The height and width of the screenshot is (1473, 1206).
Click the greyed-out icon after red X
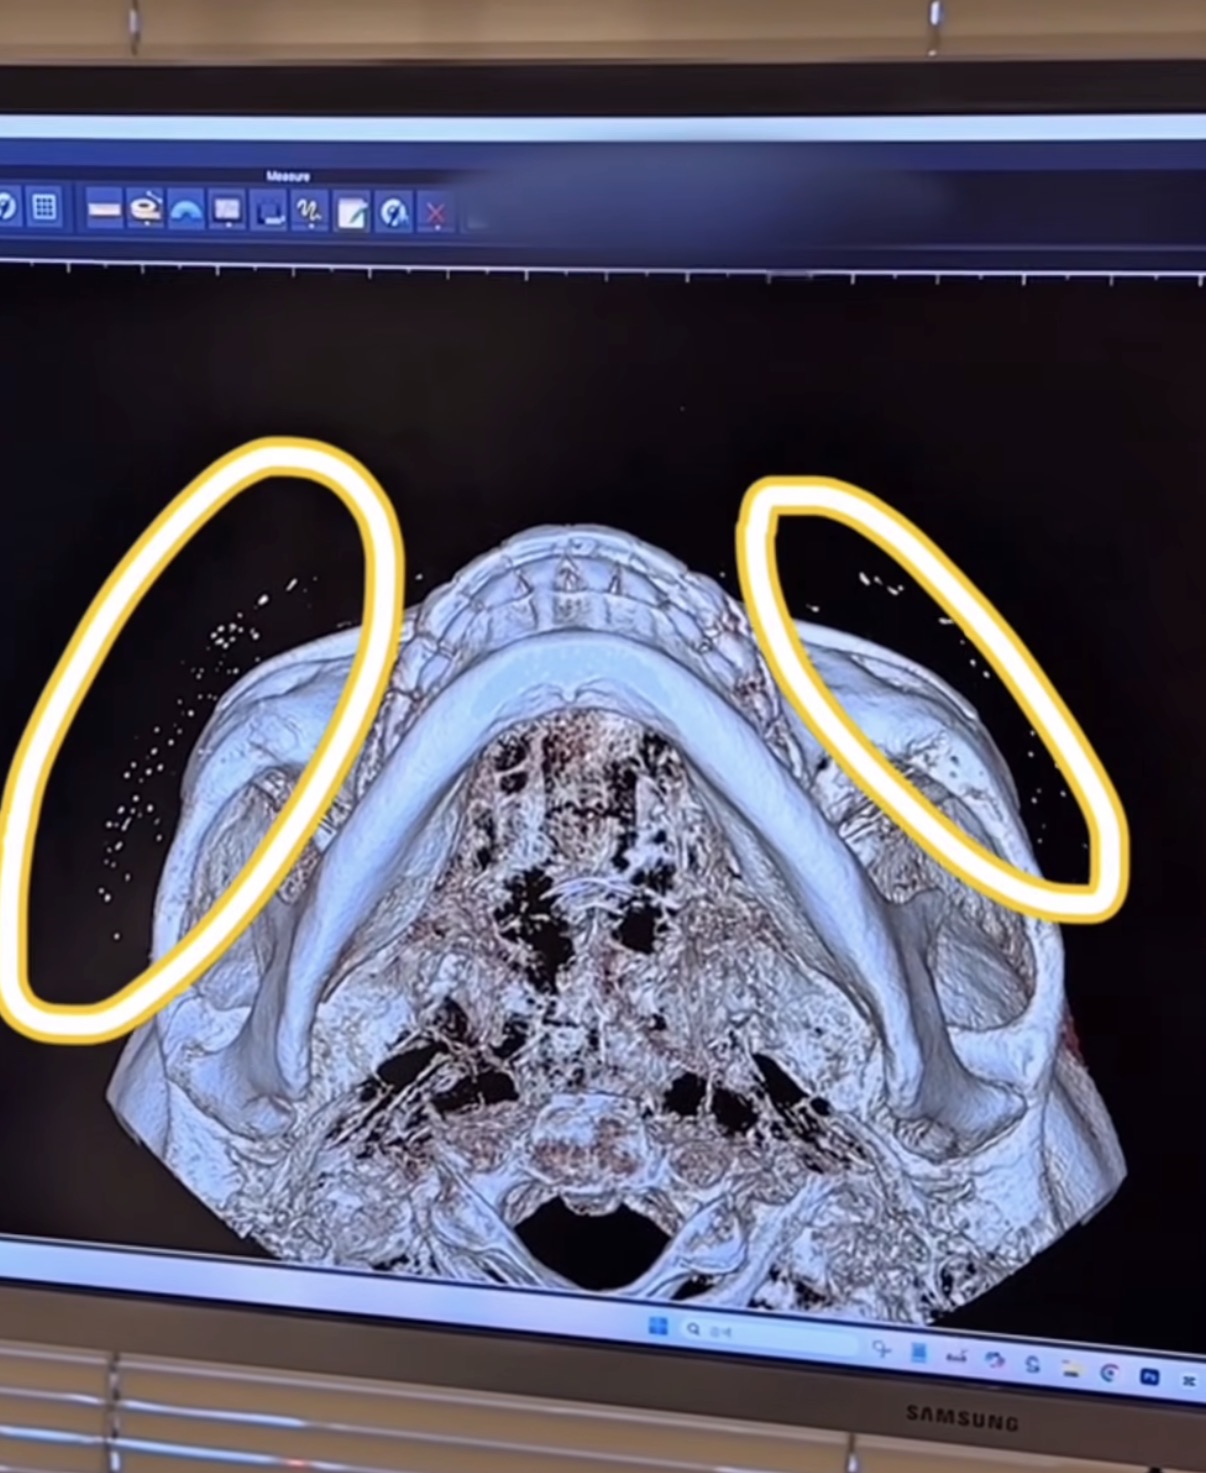click(477, 215)
